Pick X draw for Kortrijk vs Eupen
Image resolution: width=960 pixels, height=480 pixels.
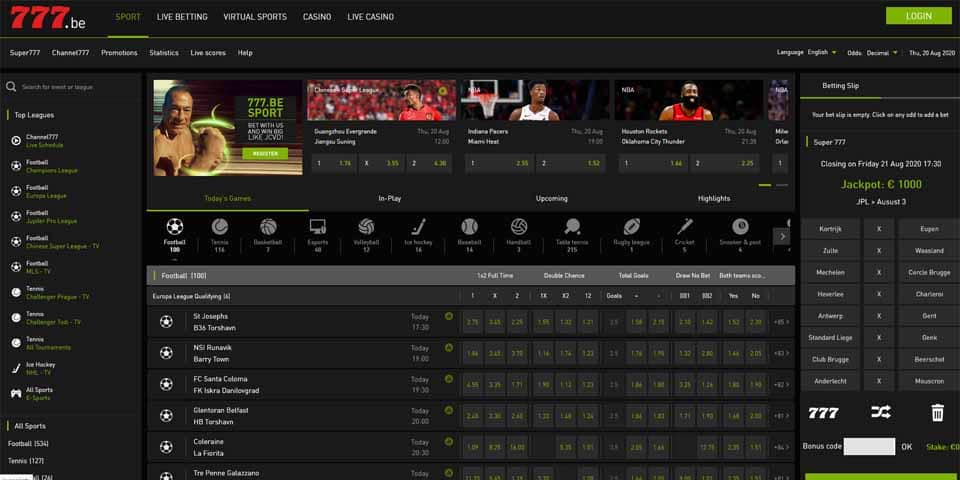click(x=879, y=229)
